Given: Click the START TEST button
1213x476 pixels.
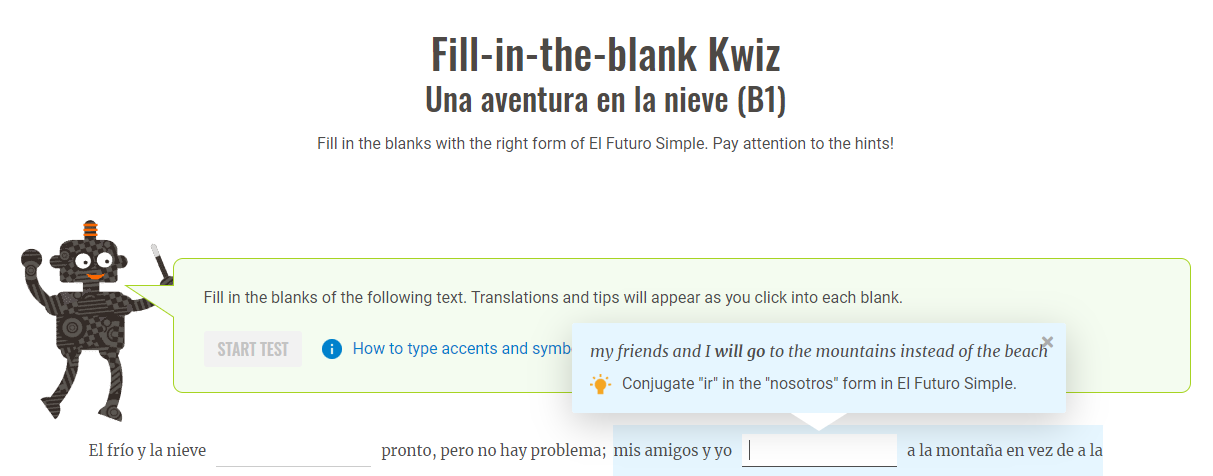Looking at the screenshot, I should pyautogui.click(x=253, y=349).
